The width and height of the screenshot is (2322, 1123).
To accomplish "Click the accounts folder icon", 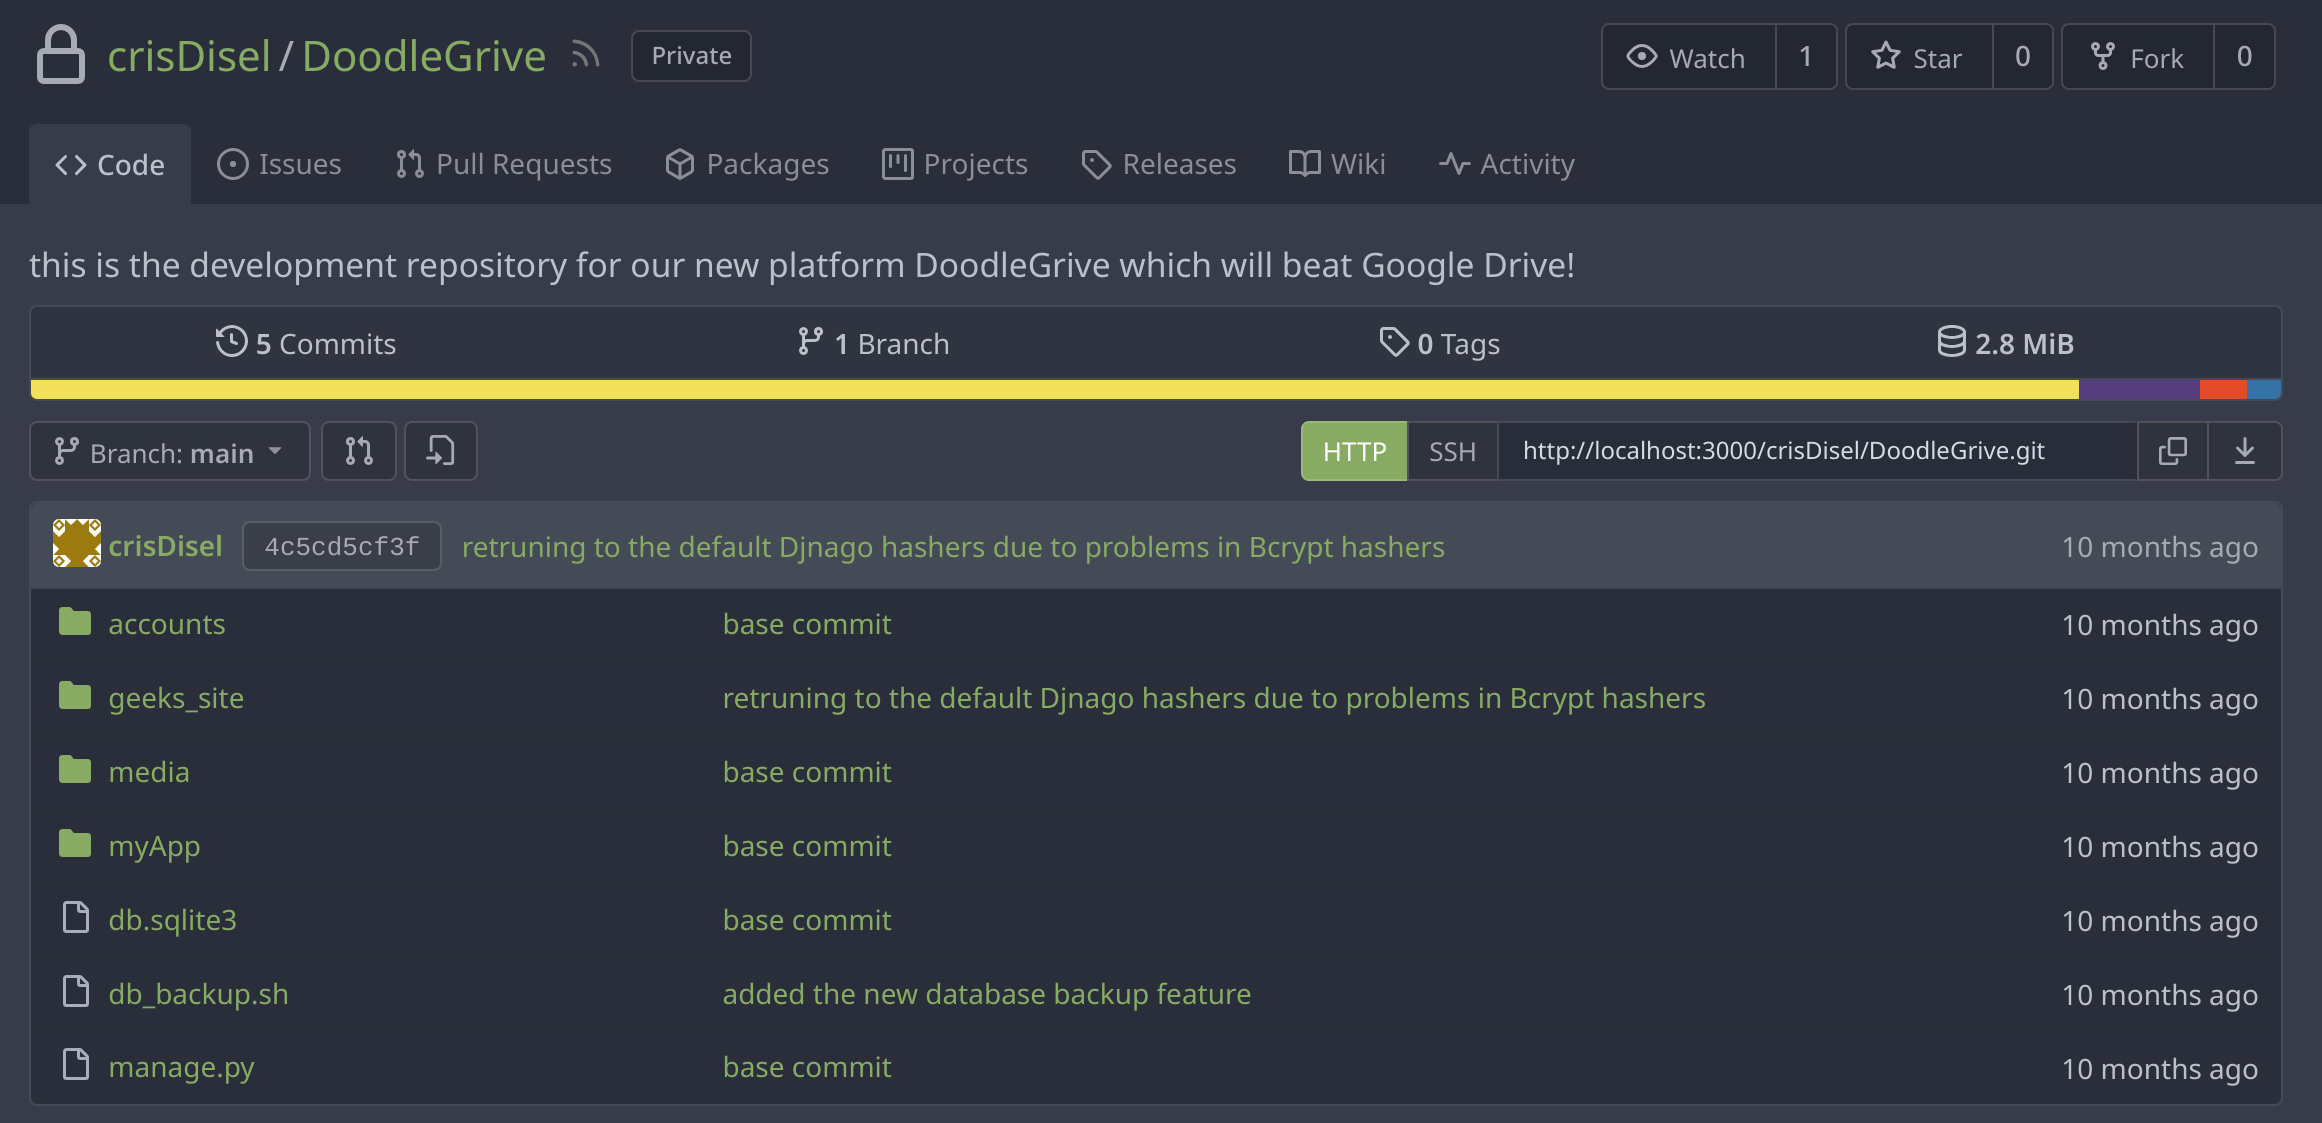I will (75, 622).
